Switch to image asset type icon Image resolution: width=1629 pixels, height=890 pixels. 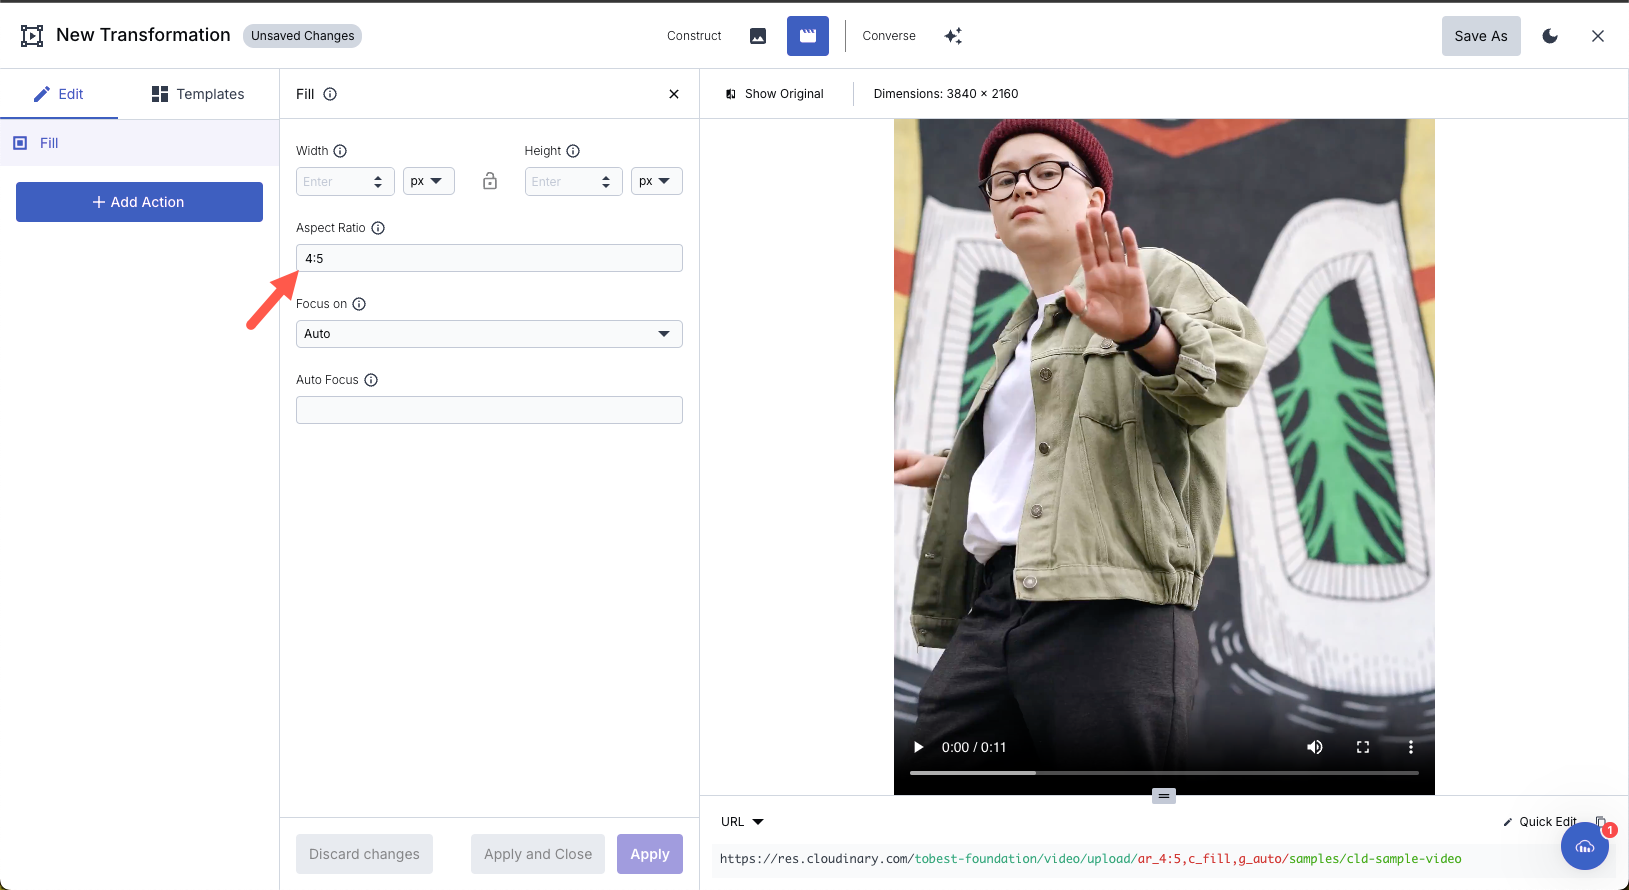[758, 36]
